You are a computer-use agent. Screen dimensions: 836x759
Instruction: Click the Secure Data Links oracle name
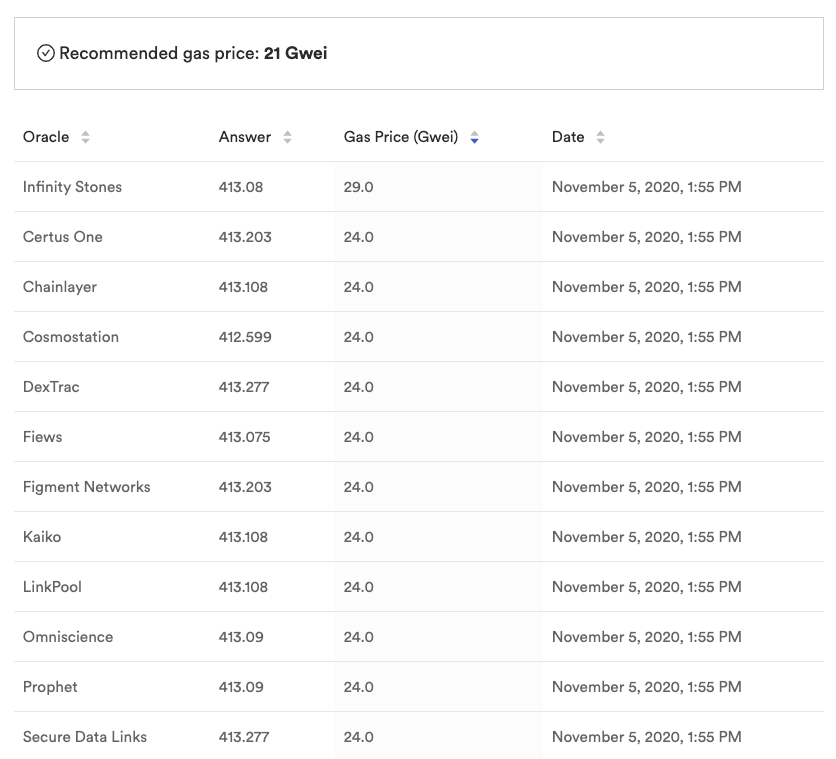click(85, 737)
